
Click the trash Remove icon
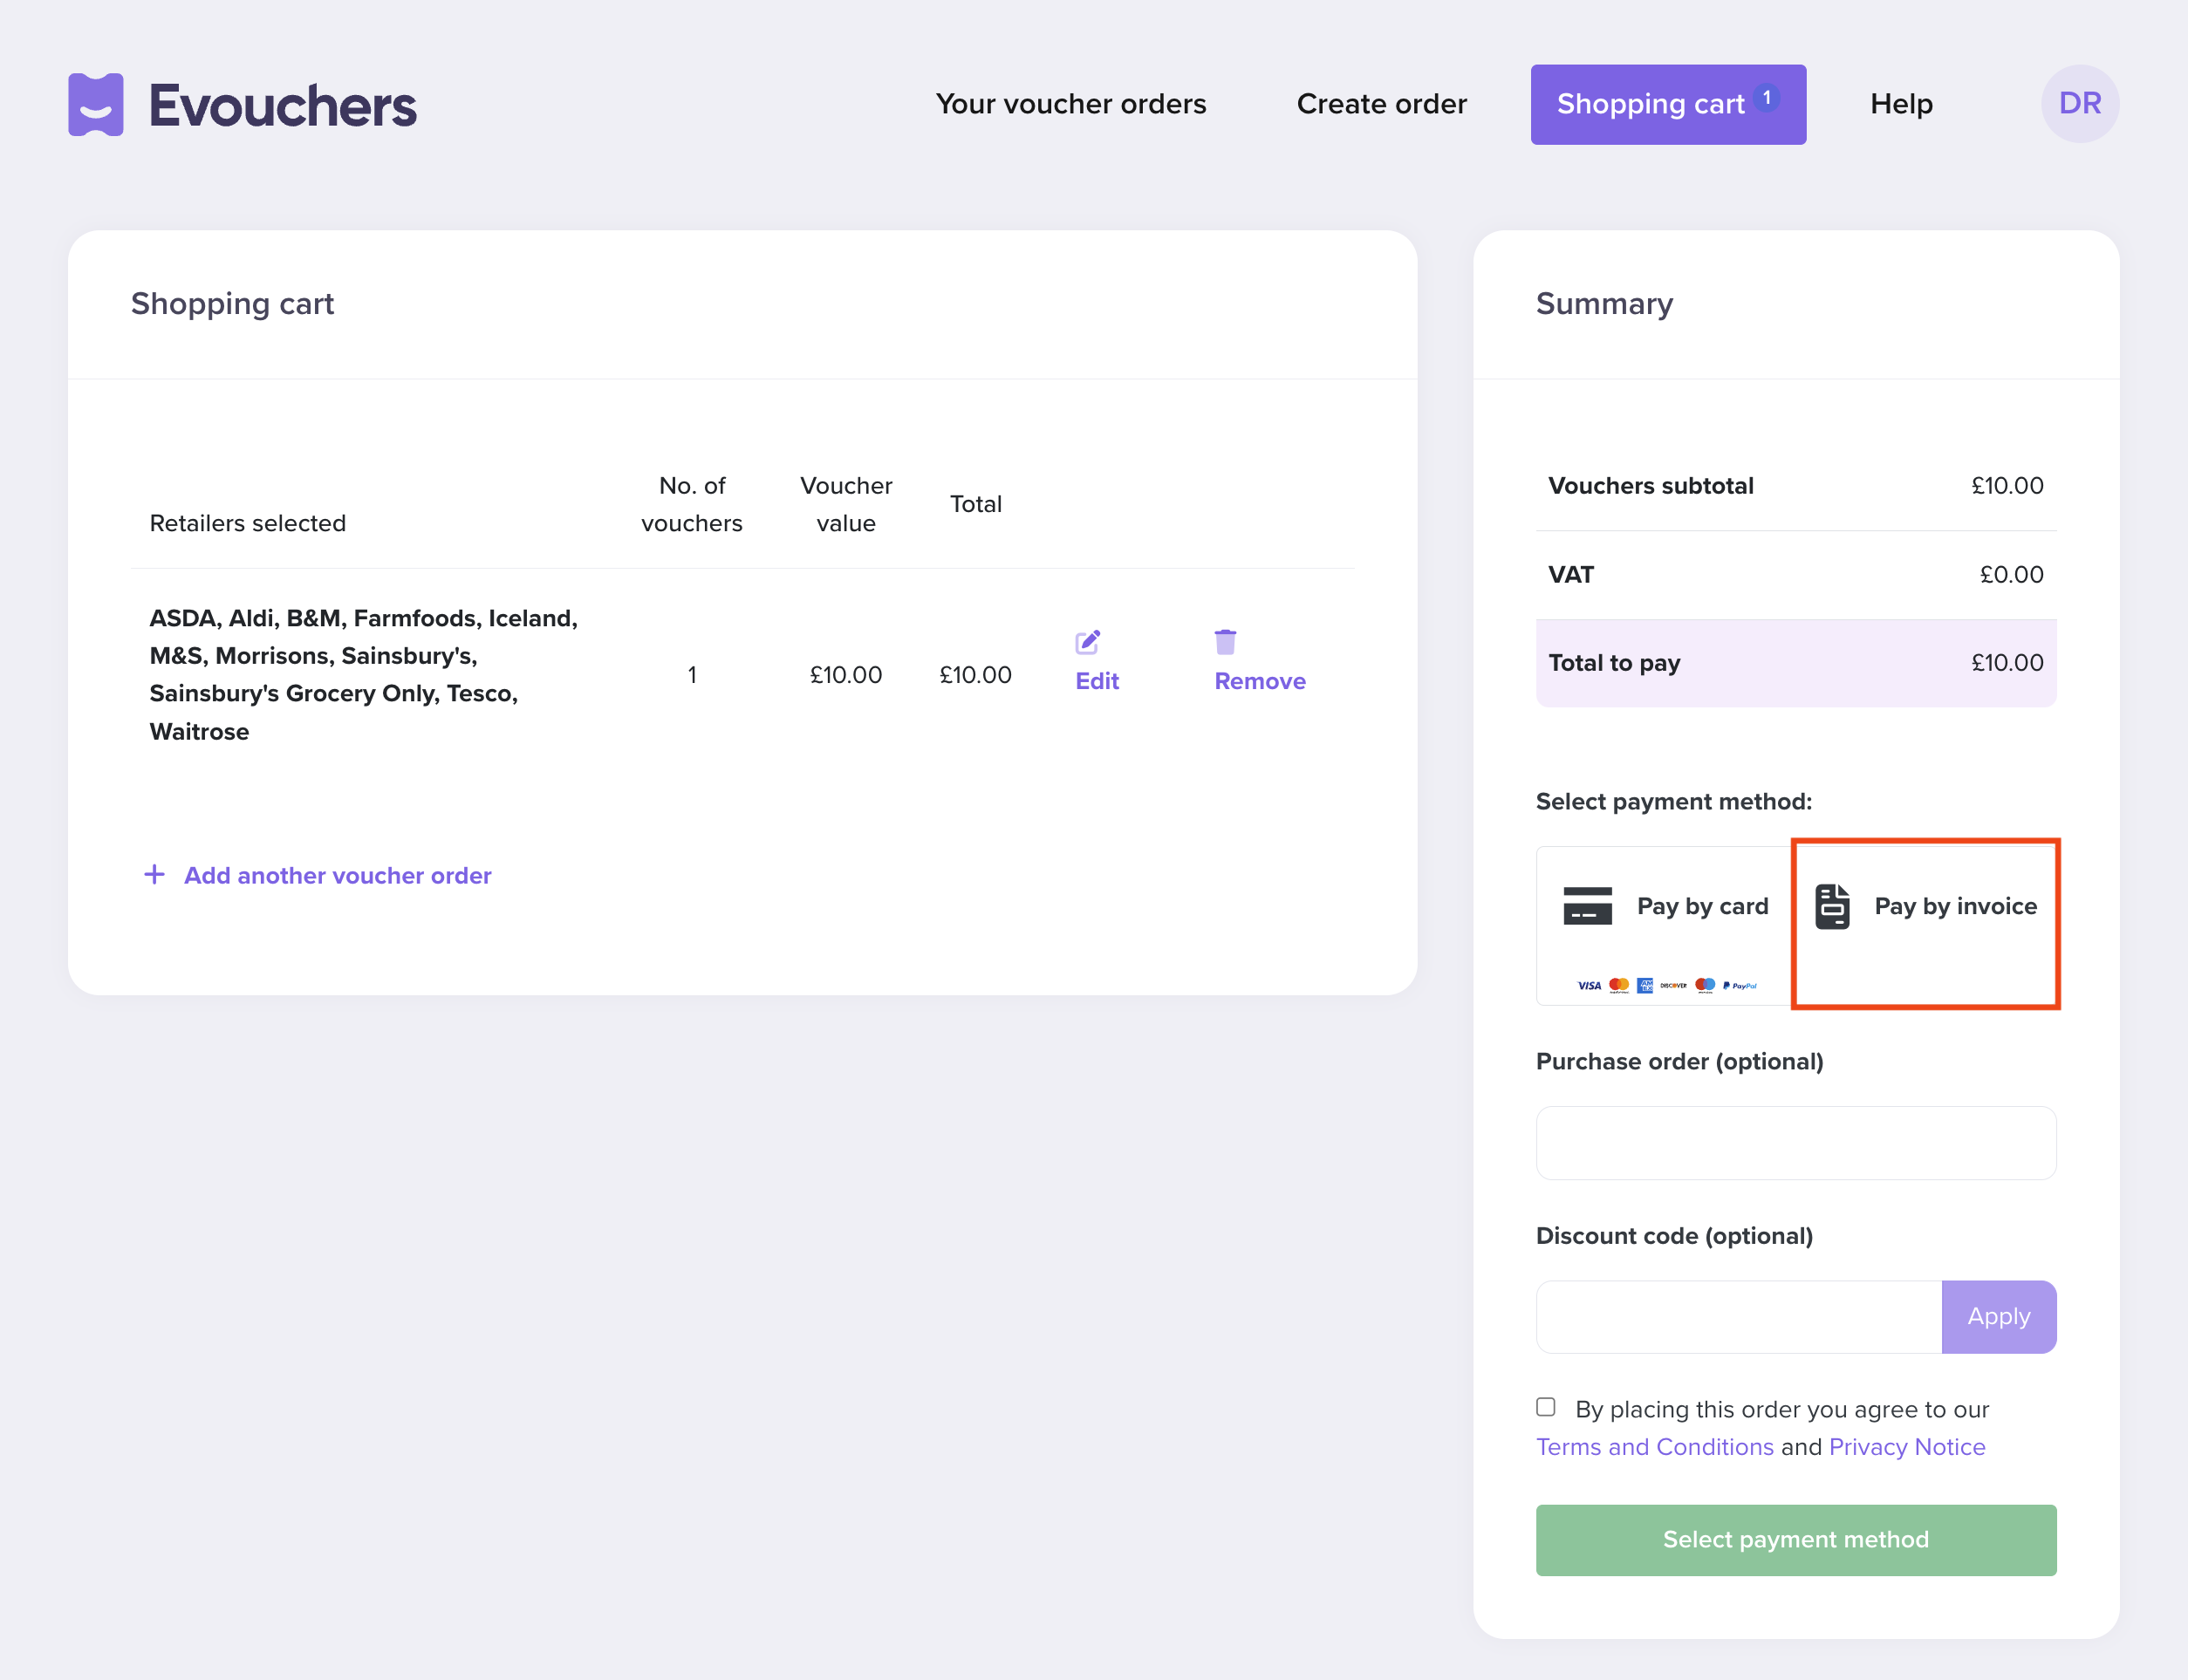click(1225, 642)
